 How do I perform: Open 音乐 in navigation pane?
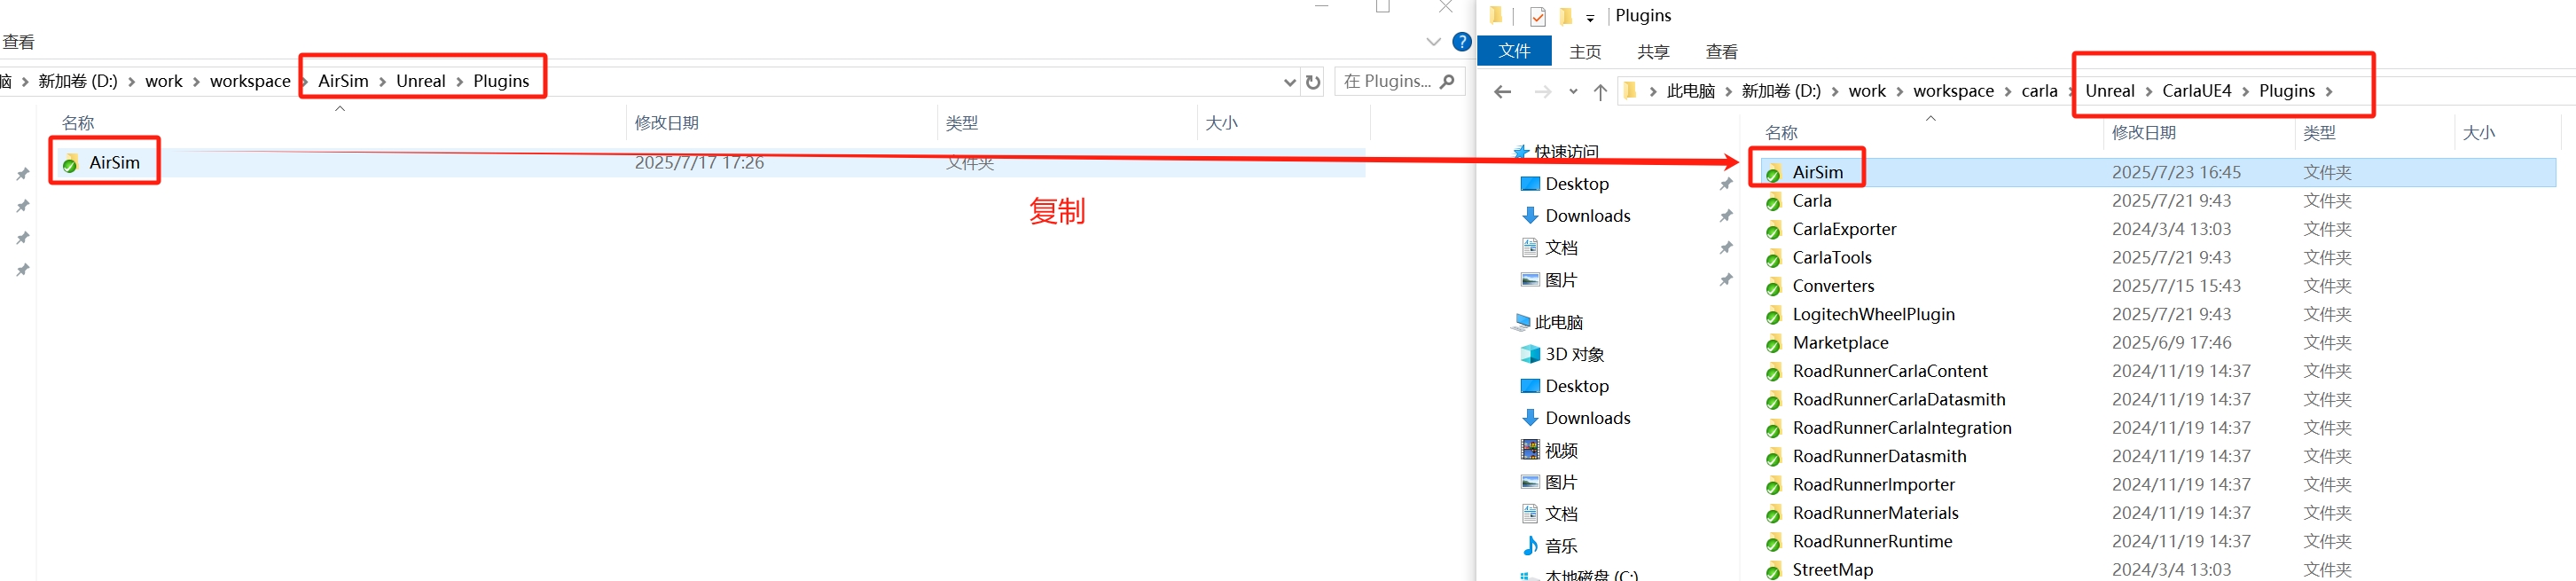pos(1561,546)
